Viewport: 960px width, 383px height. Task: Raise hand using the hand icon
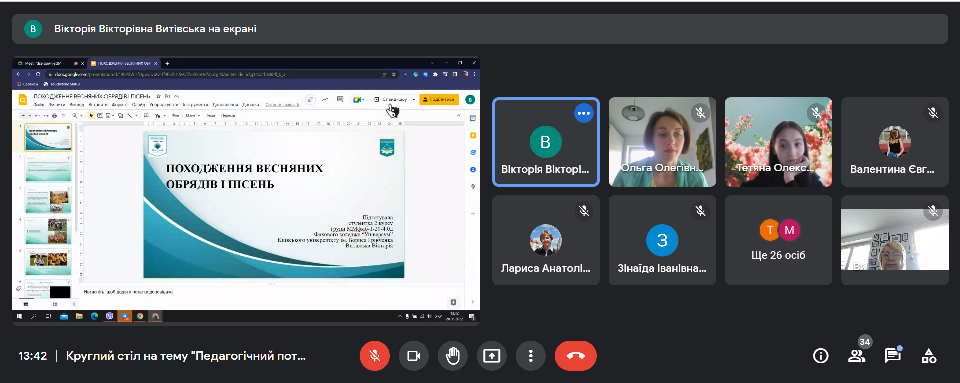pyautogui.click(x=452, y=356)
